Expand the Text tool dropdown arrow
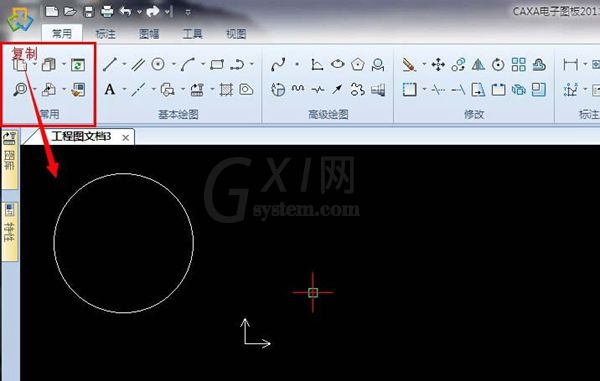600x381 pixels. 124,90
